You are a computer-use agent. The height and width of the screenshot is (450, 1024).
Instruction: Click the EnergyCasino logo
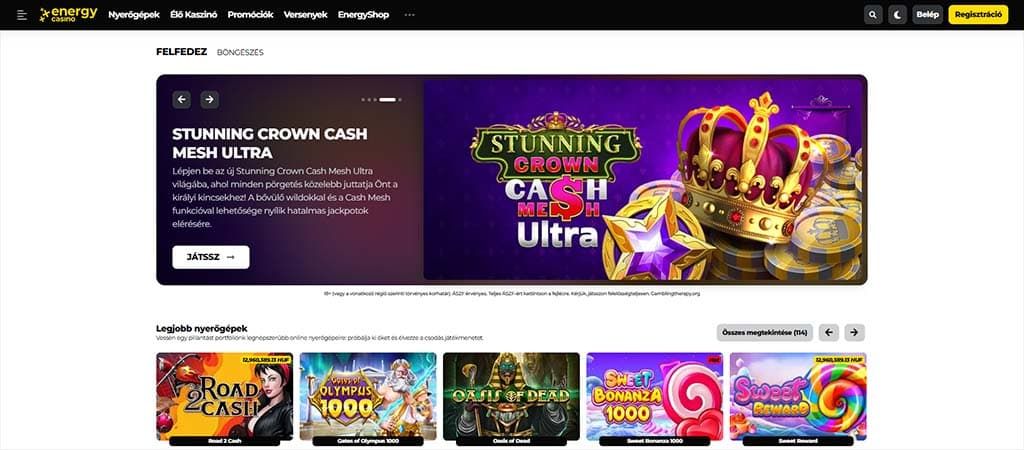[x=69, y=14]
